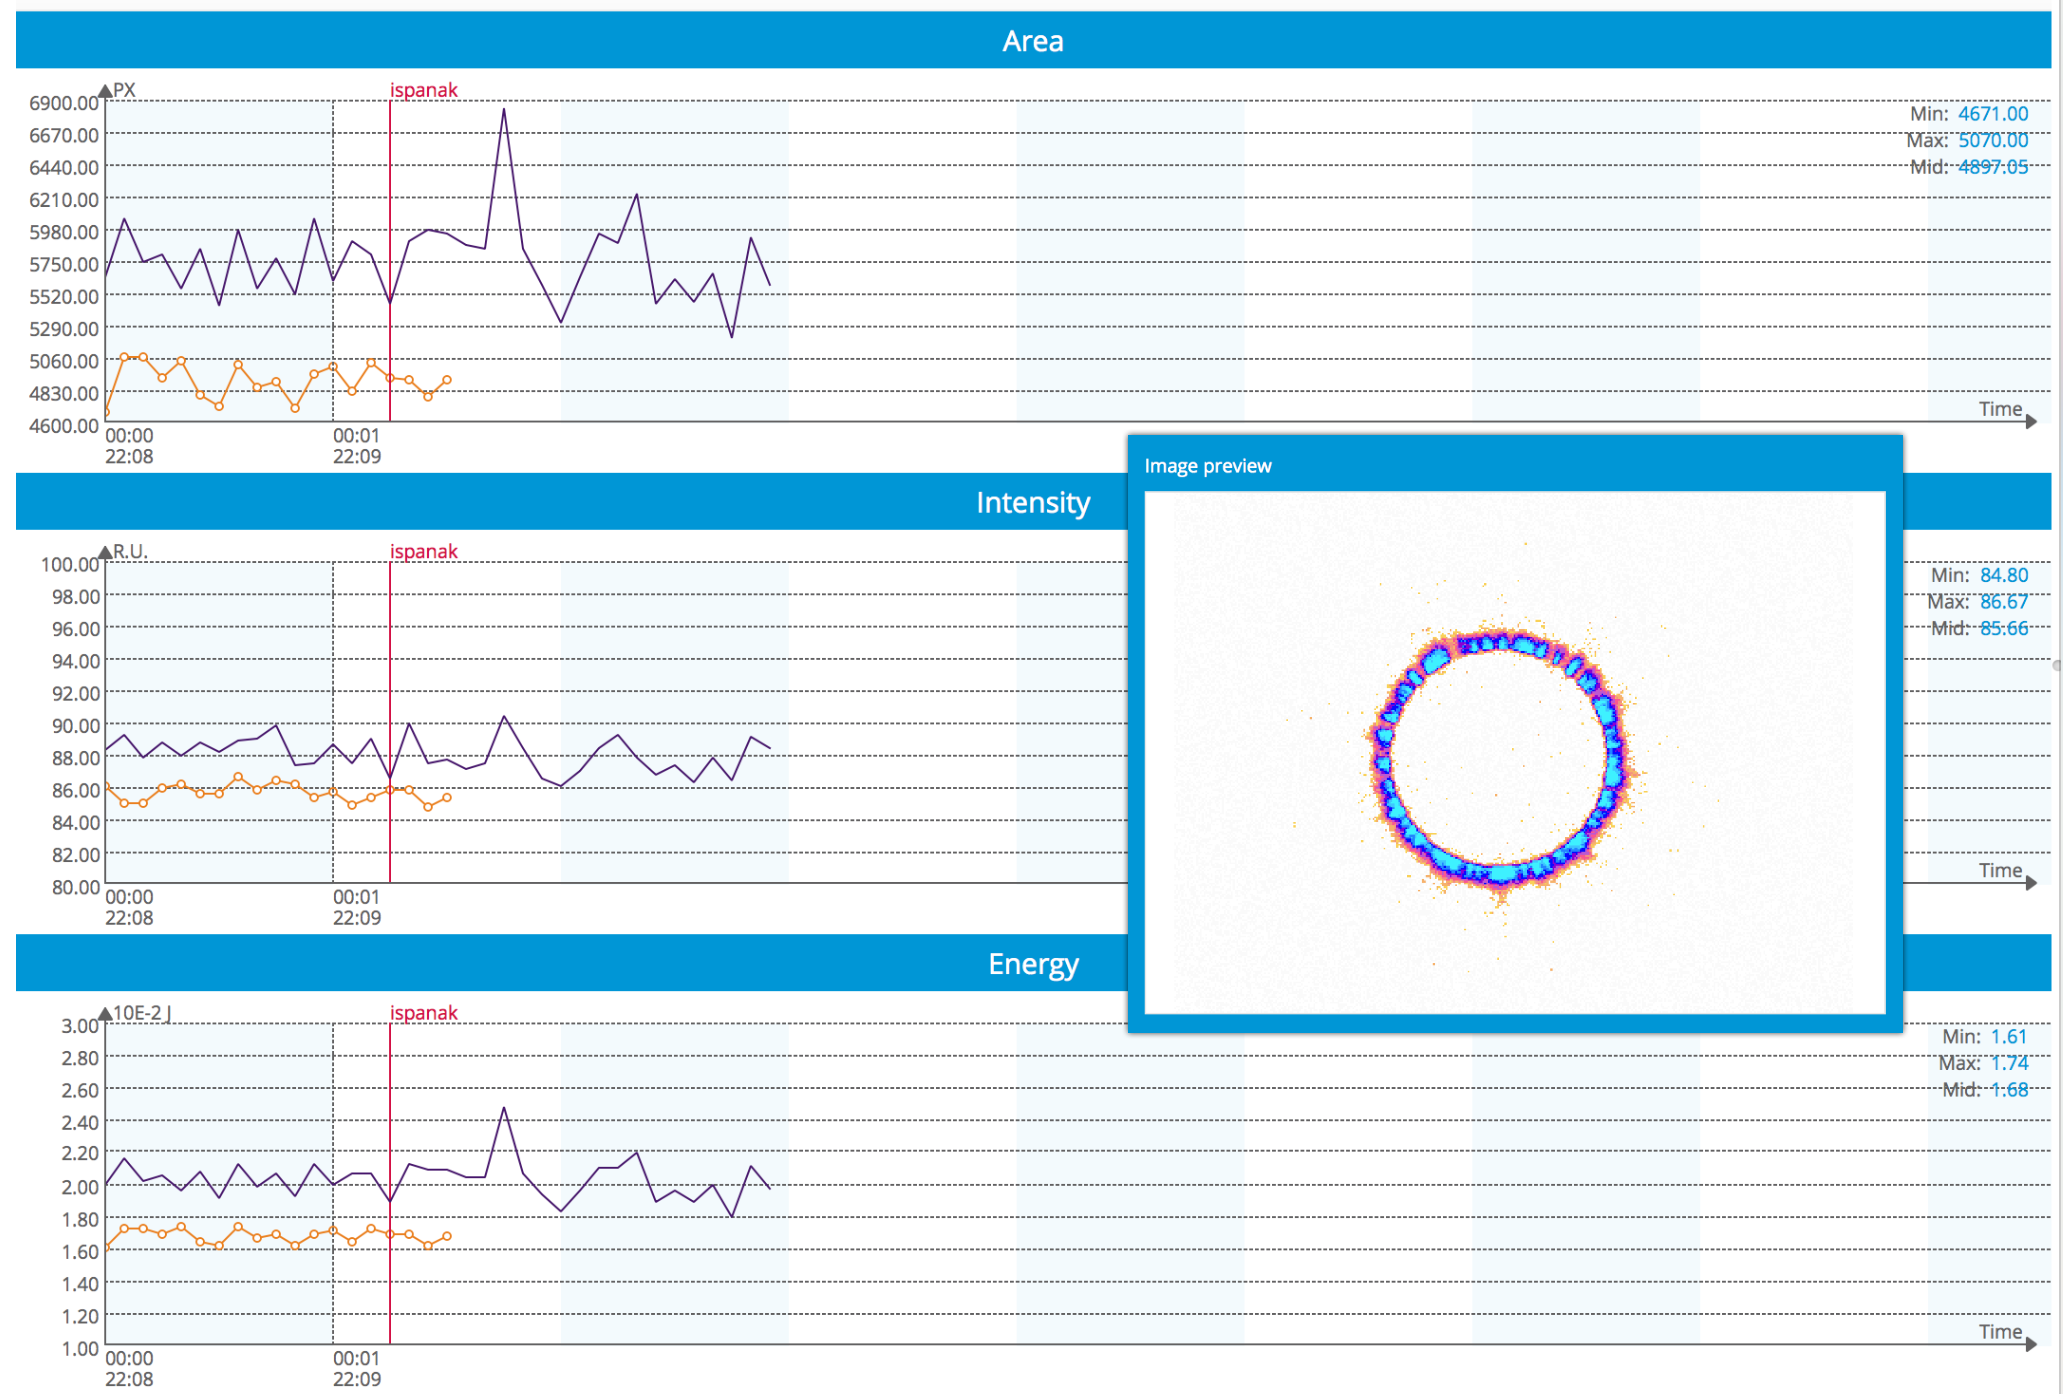
Task: Click the Area Mid value 4897.05
Action: point(1992,167)
